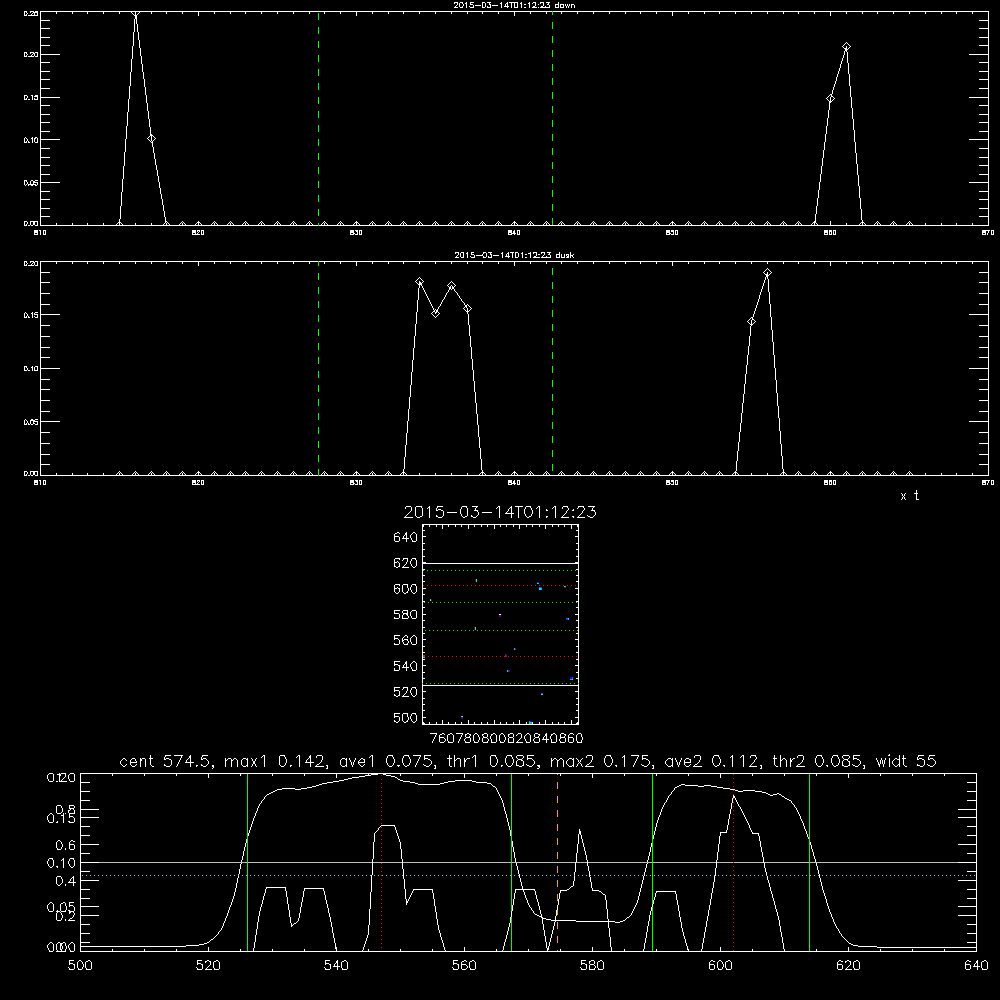Click the '0.6' y-axis label of bottom plot
Image resolution: width=1000 pixels, height=1000 pixels.
pyautogui.click(x=66, y=845)
